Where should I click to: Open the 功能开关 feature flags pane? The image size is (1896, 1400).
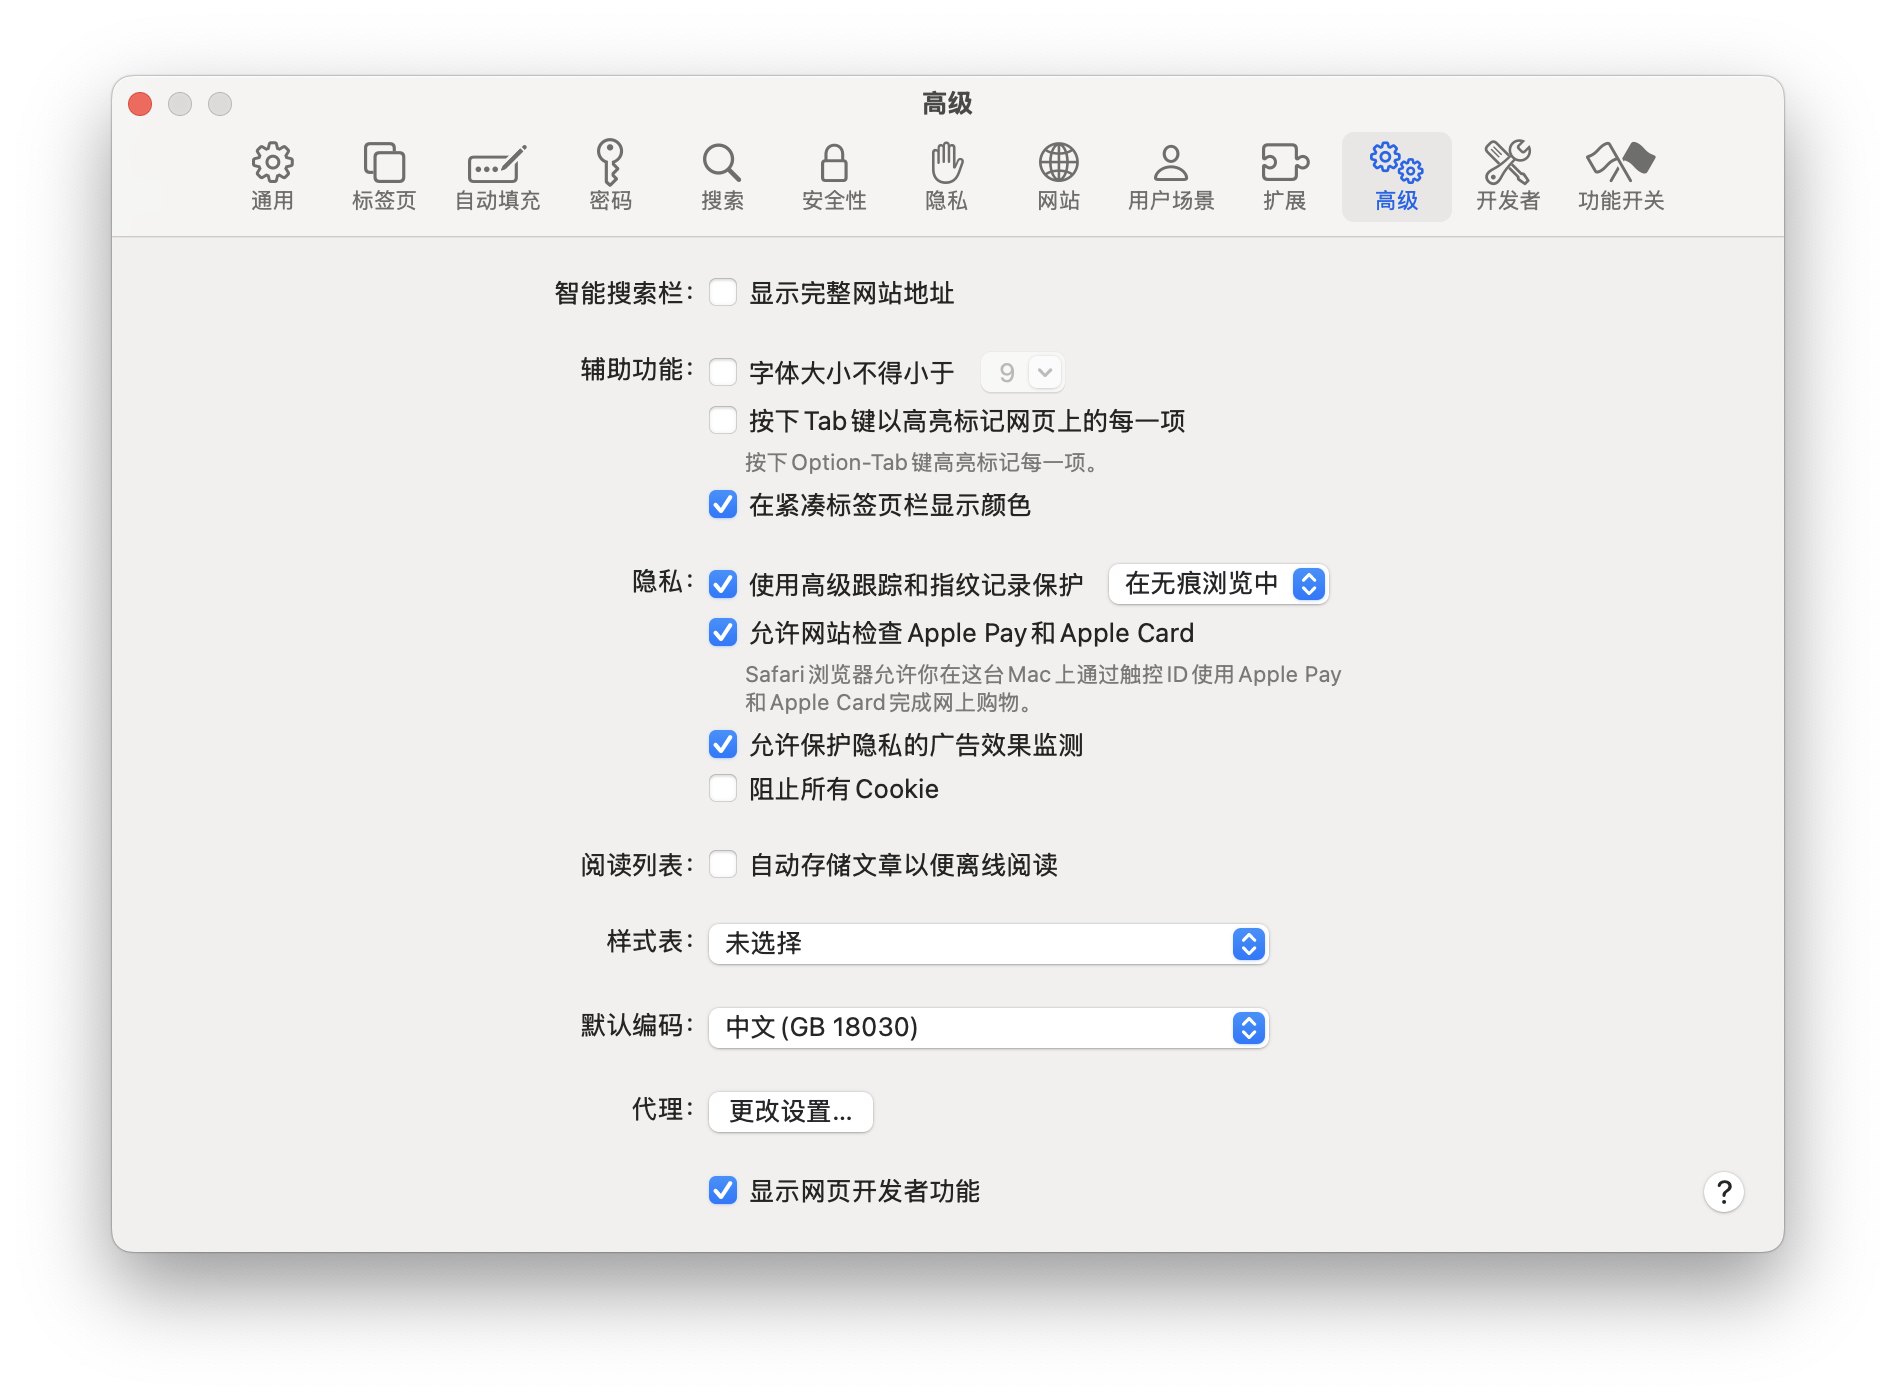[x=1621, y=177]
